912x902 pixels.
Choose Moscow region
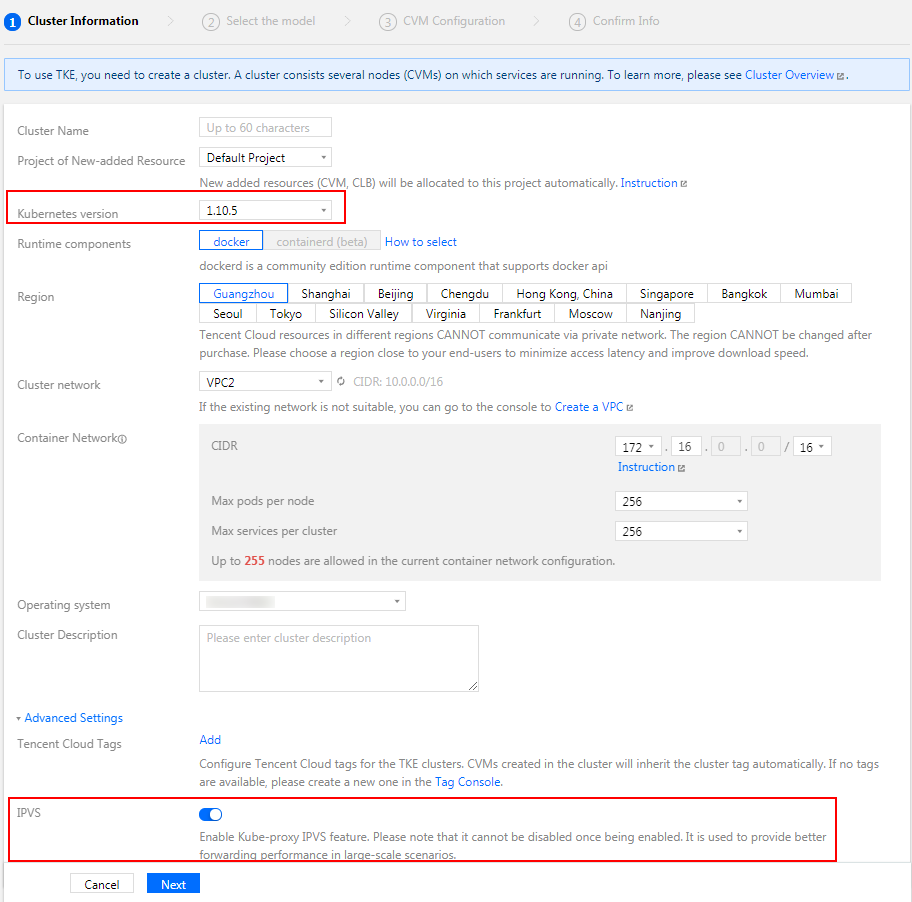[x=590, y=313]
